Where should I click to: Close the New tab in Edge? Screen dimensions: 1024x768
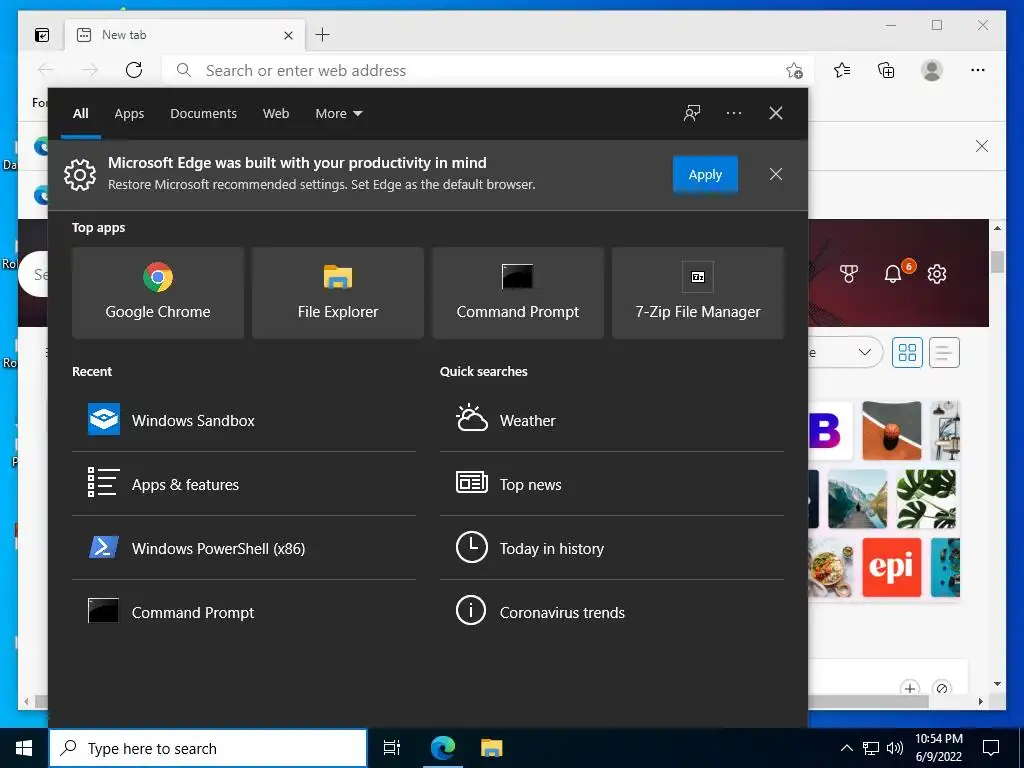288,35
